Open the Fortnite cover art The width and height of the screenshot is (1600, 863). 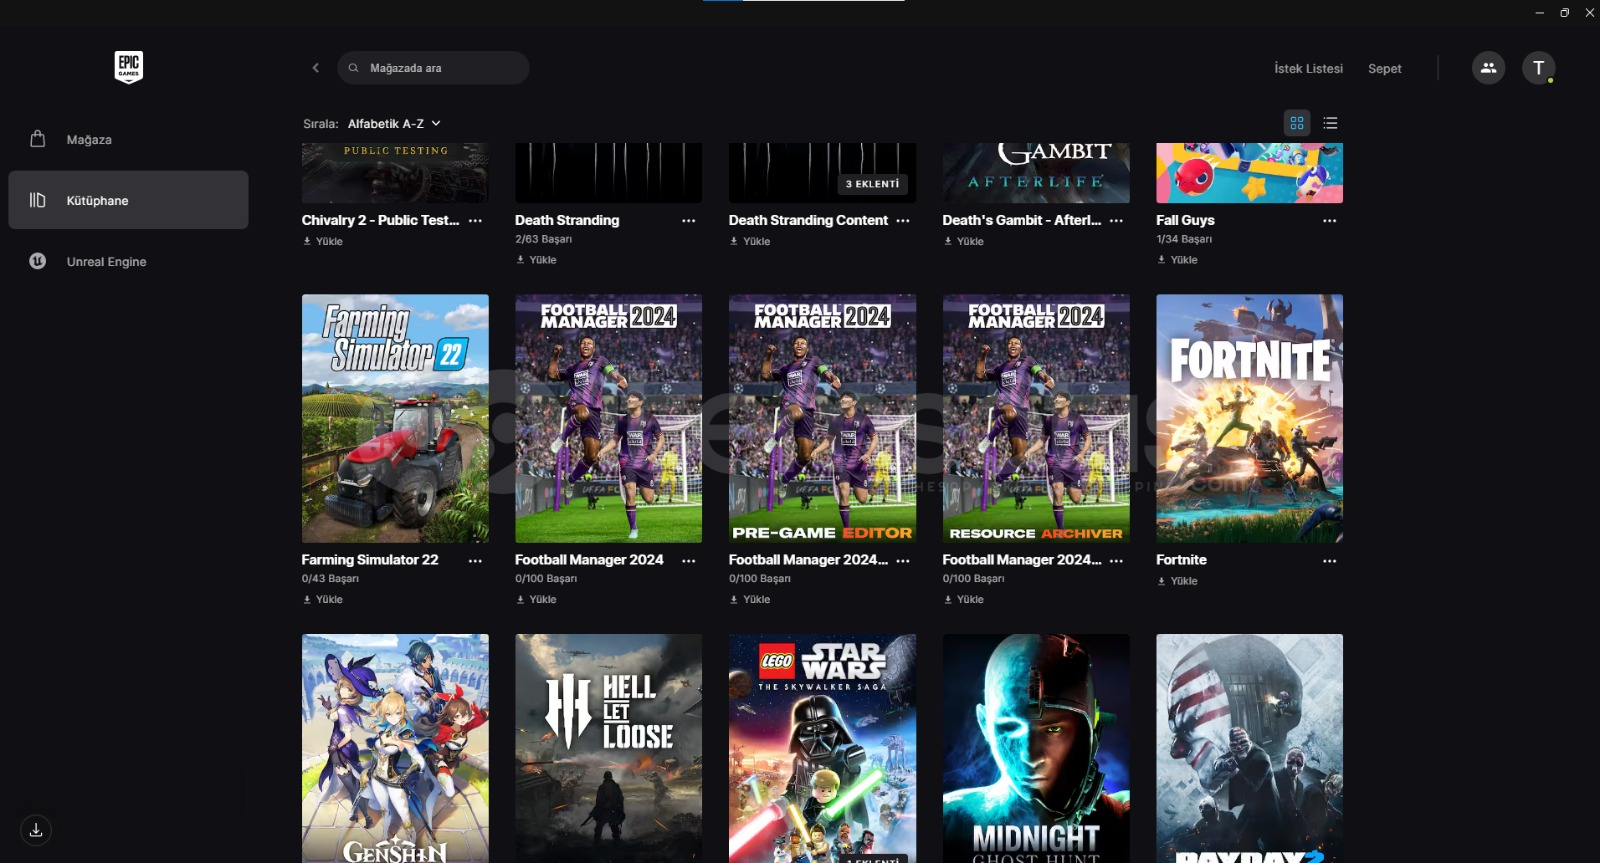(1249, 418)
